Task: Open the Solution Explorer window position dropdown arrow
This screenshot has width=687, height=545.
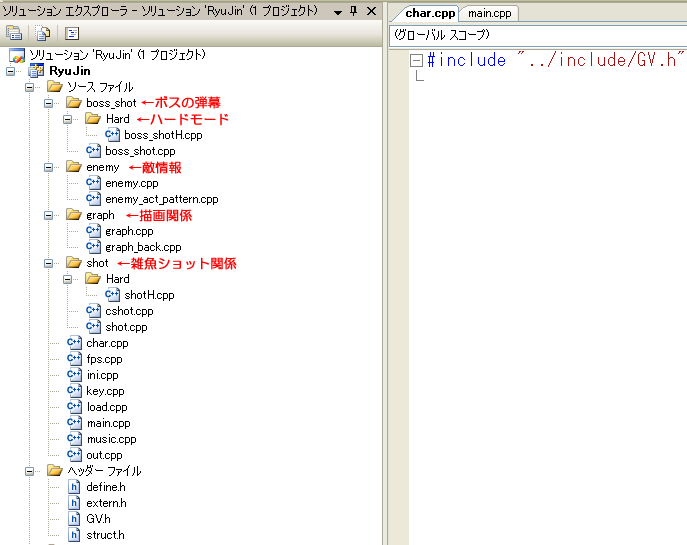Action: [x=338, y=12]
